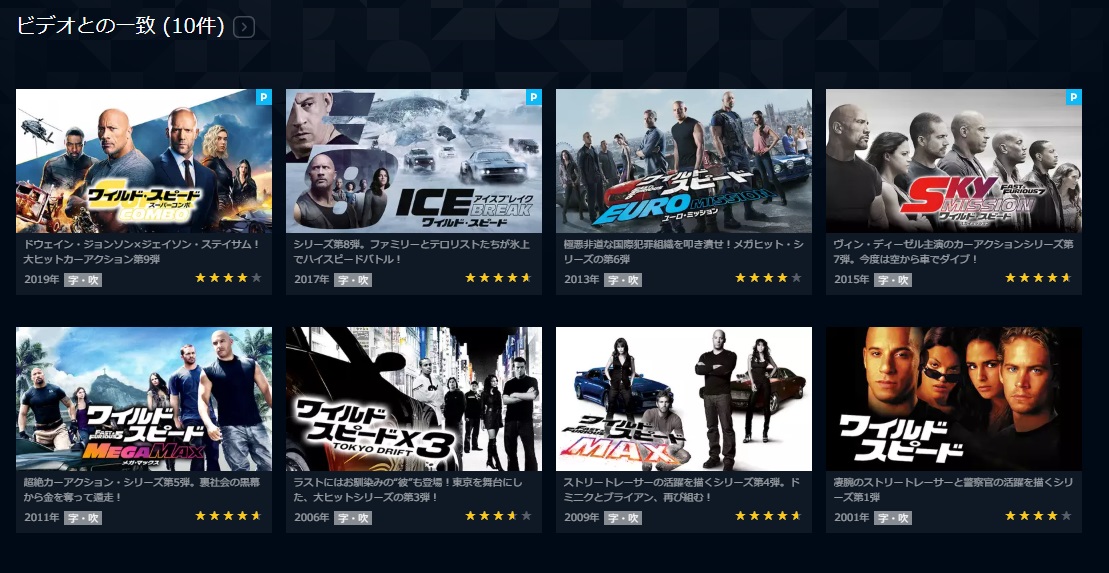Open the Euro Mission movie thumbnail
This screenshot has height=573, width=1109.
click(684, 161)
